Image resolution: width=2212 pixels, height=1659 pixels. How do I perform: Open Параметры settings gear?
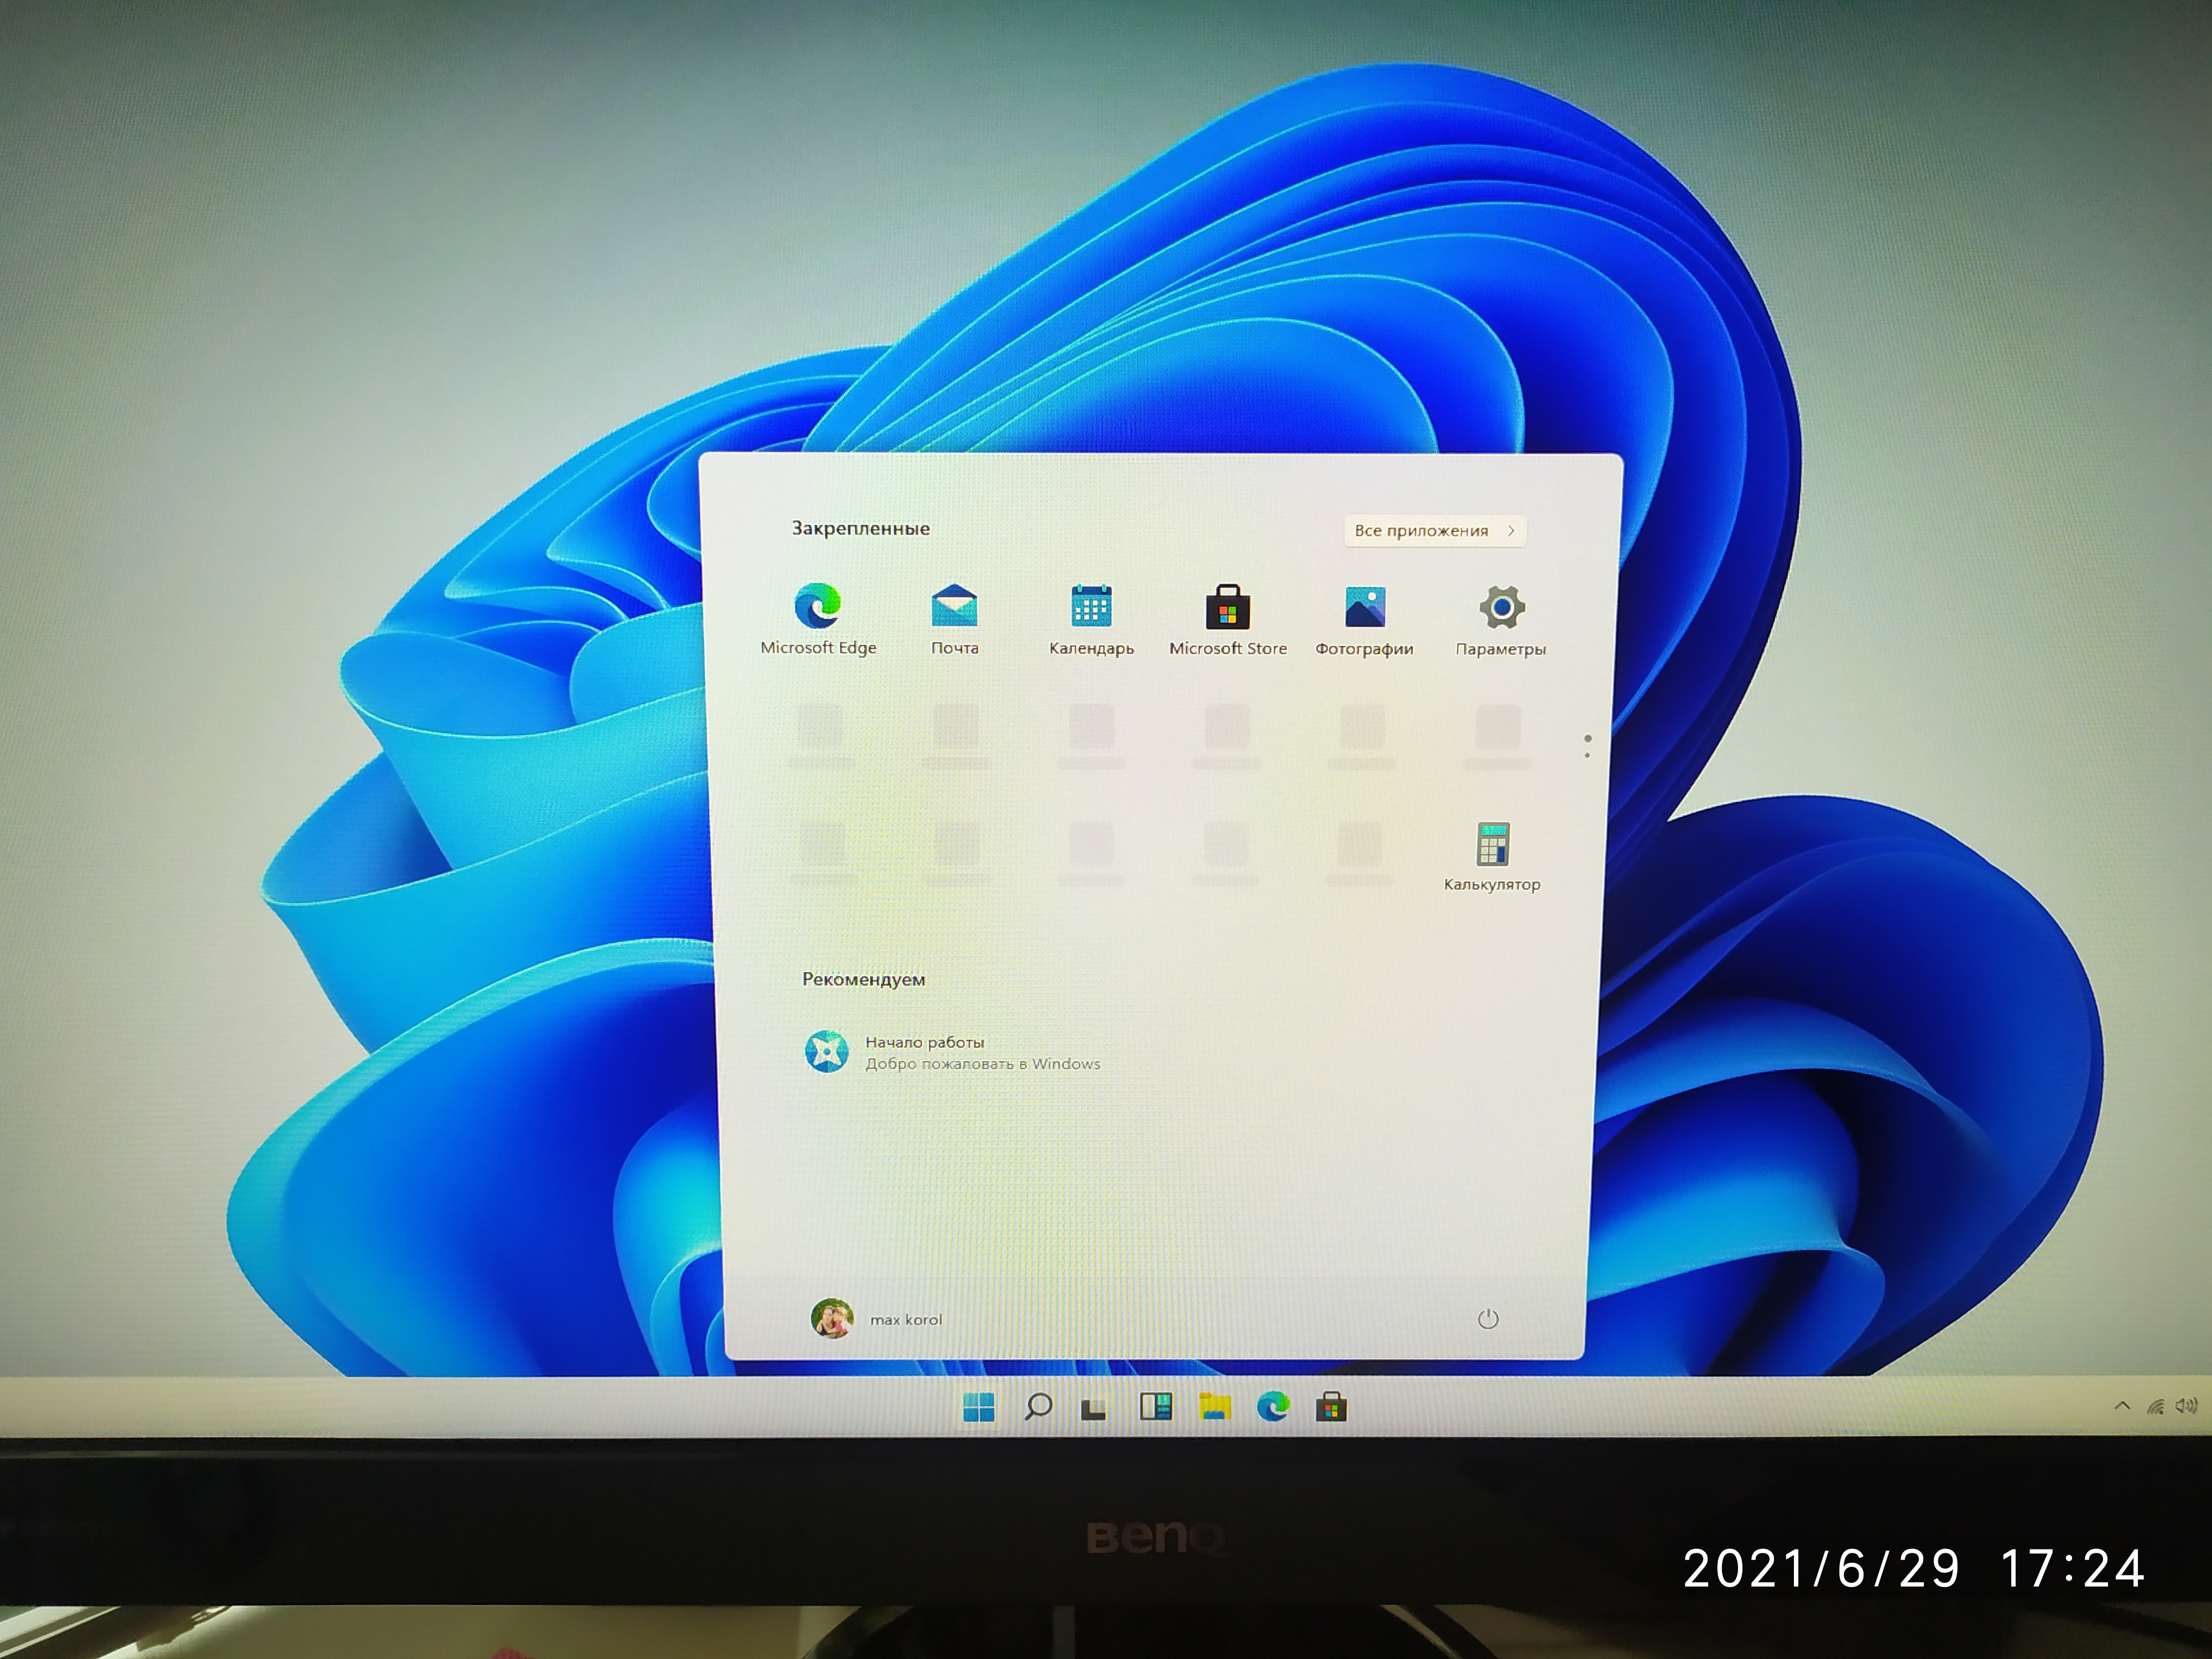(1501, 608)
